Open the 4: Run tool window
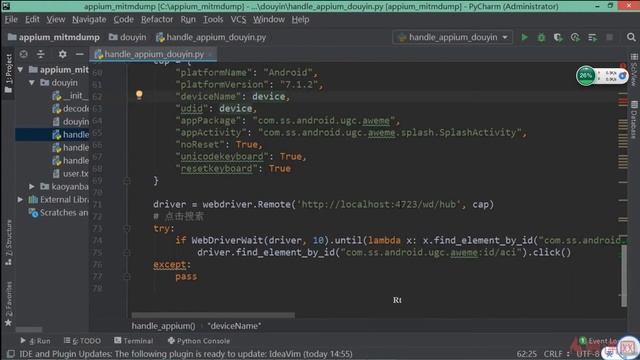Viewport: 640px width, 360px height. pyautogui.click(x=36, y=341)
